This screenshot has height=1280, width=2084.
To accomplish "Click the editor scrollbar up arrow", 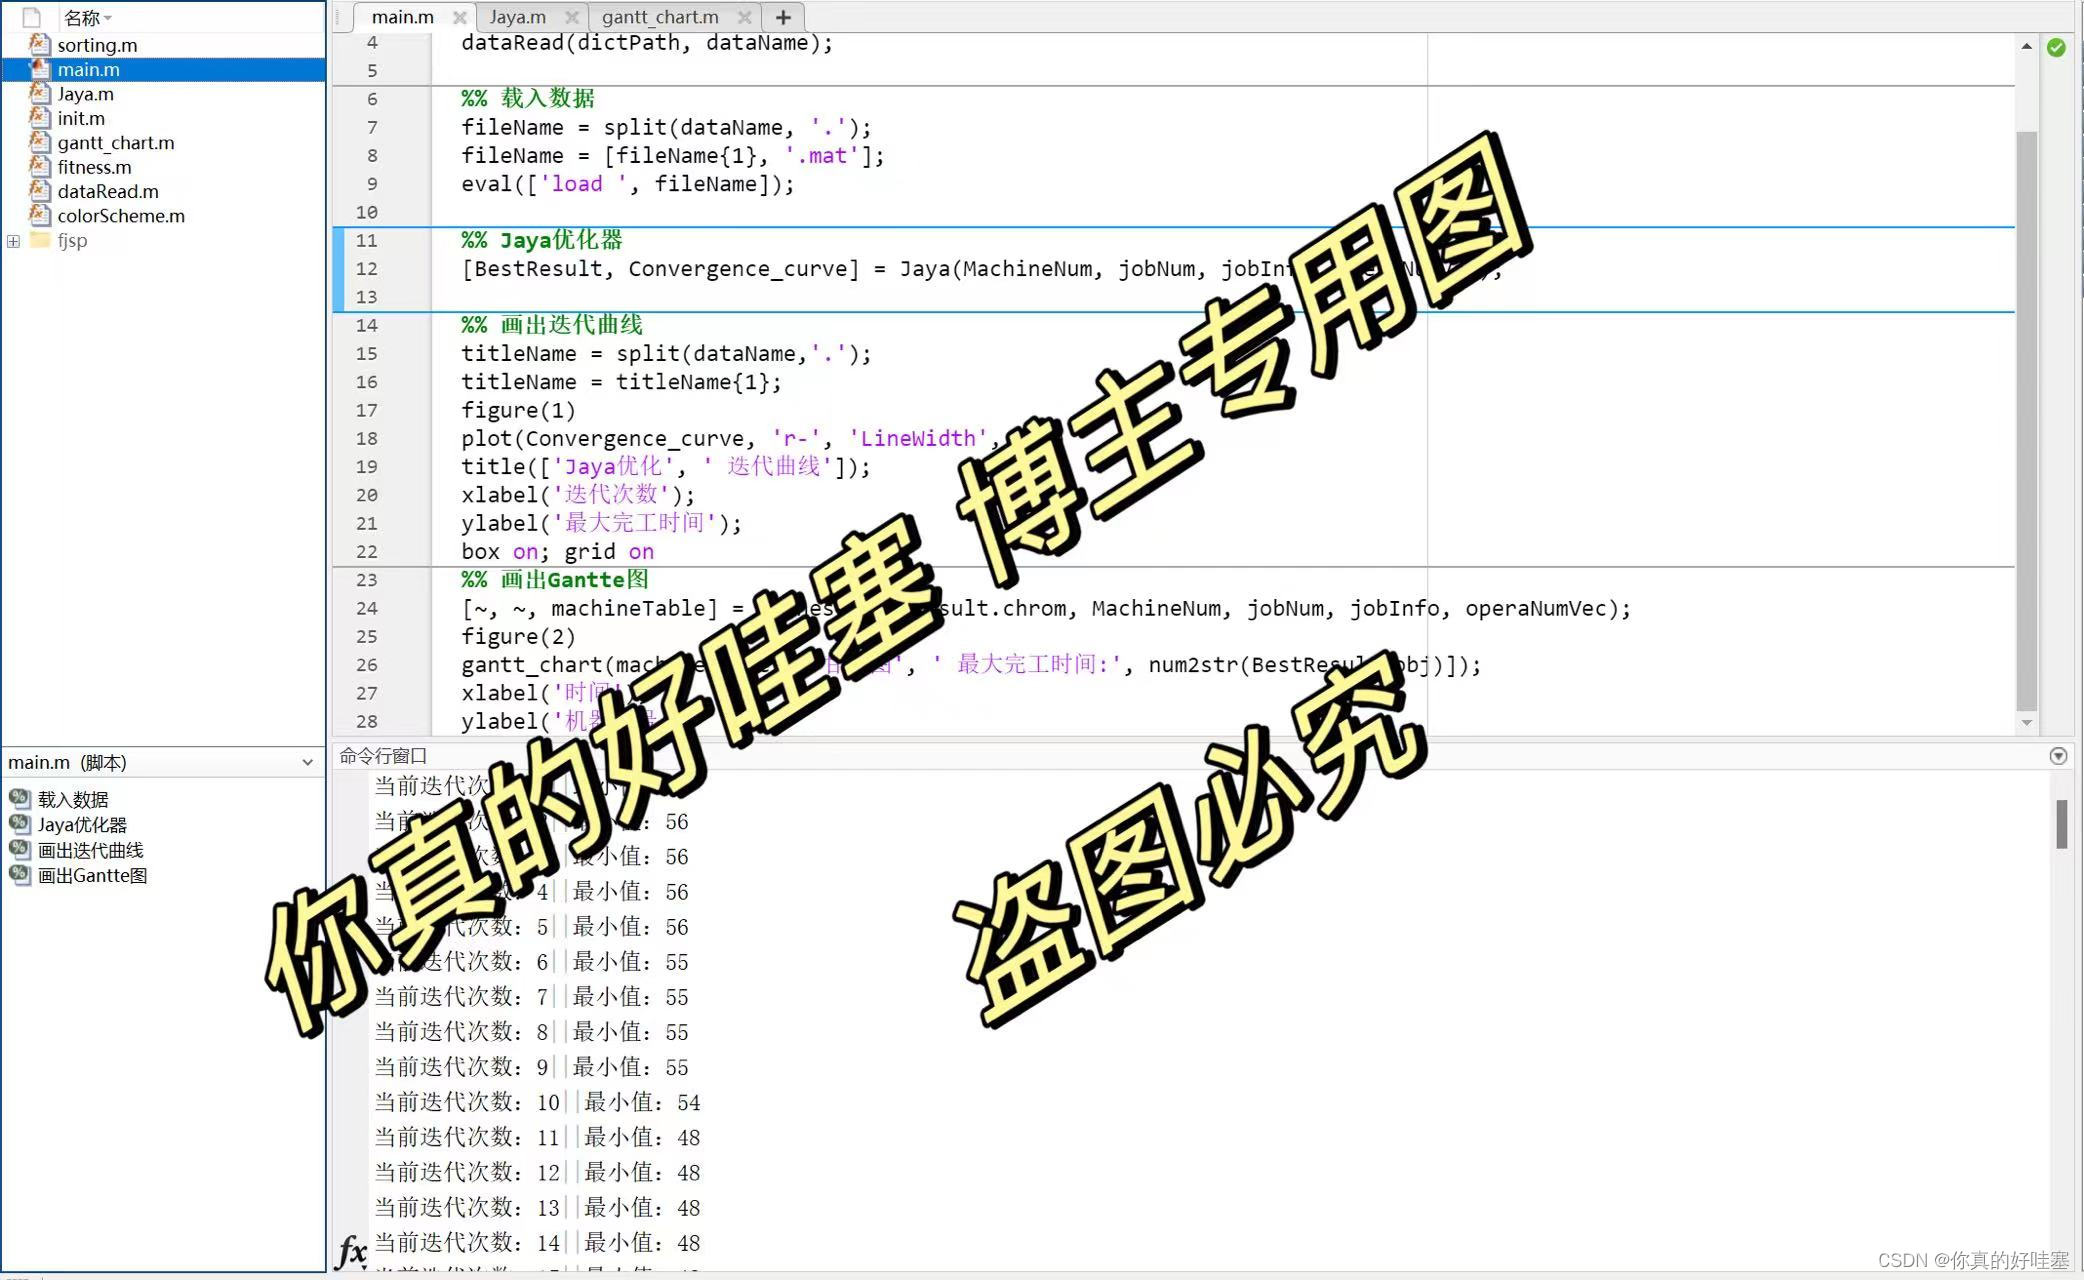I will [x=2027, y=46].
